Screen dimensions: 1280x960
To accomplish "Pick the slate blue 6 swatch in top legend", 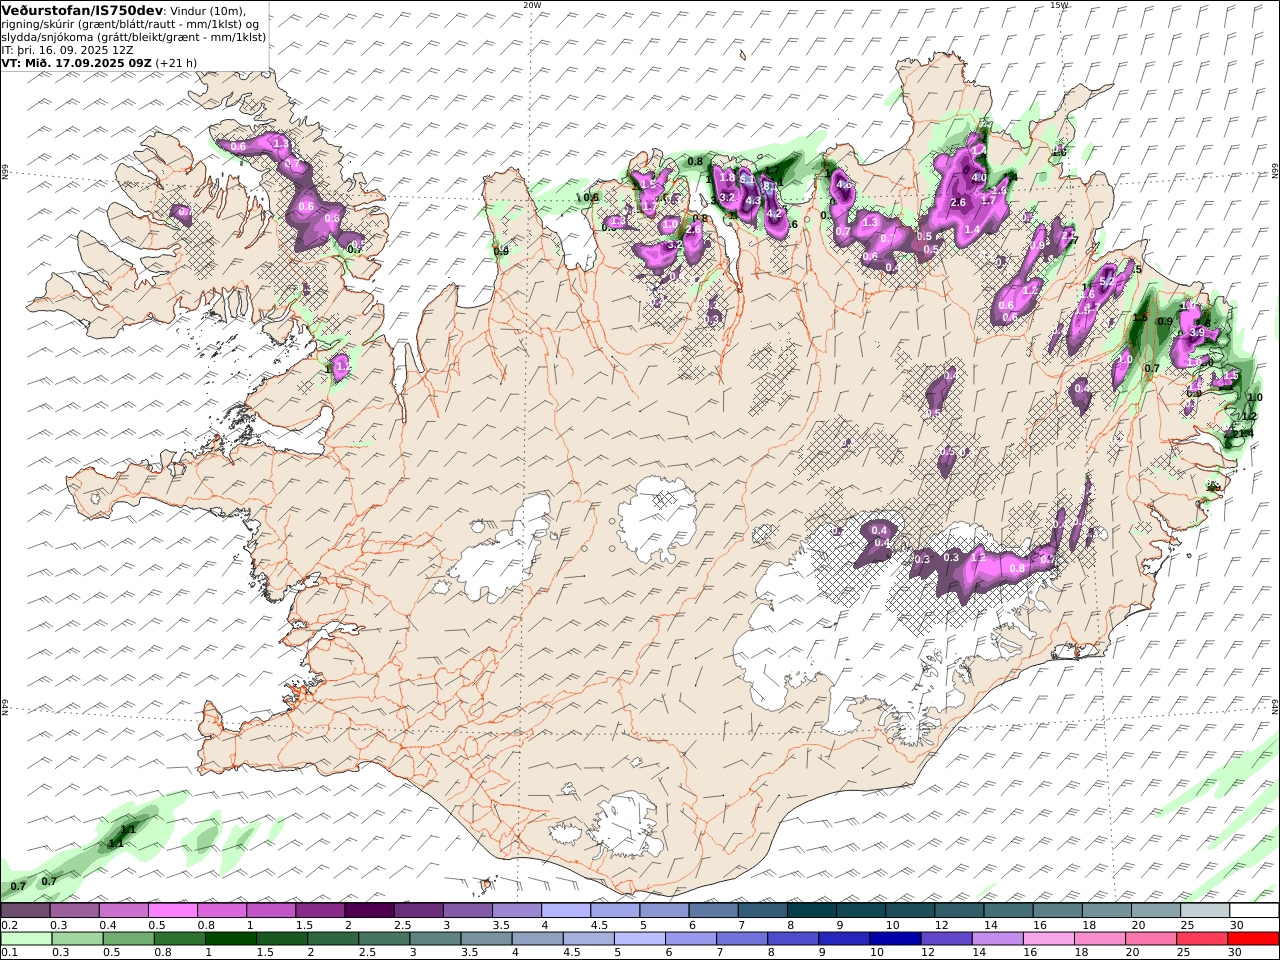I will click(x=712, y=911).
